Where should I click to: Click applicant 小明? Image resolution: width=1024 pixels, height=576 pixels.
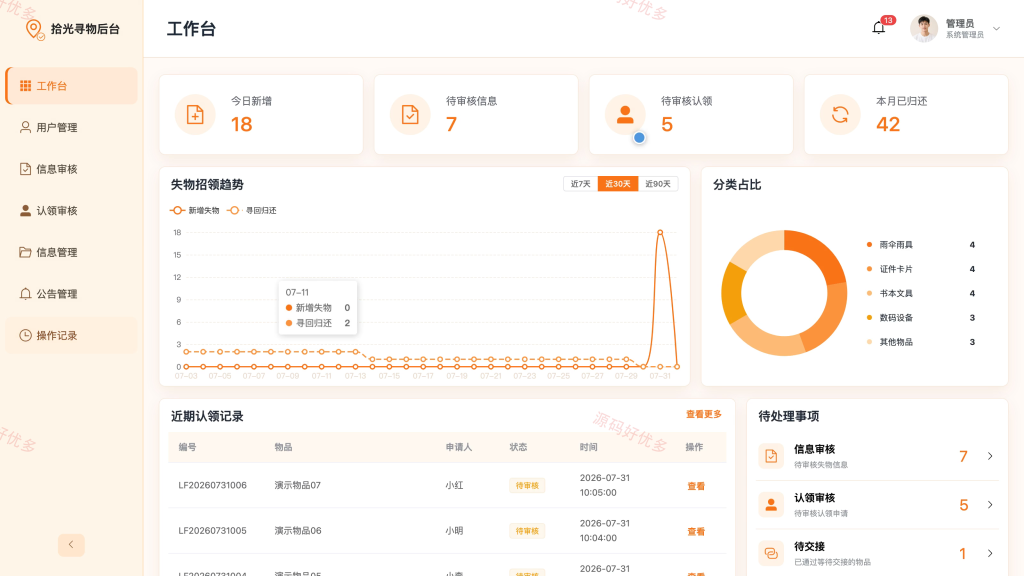pyautogui.click(x=455, y=531)
